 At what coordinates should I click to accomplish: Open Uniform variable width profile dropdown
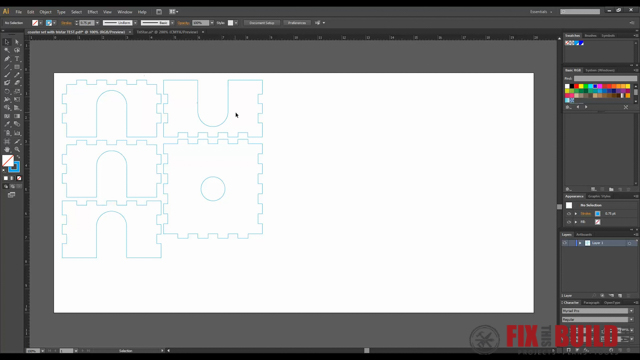tap(136, 23)
